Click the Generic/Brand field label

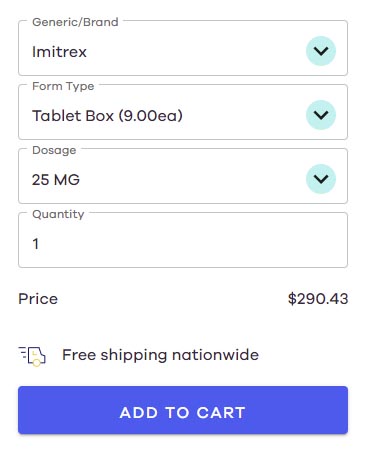[75, 22]
